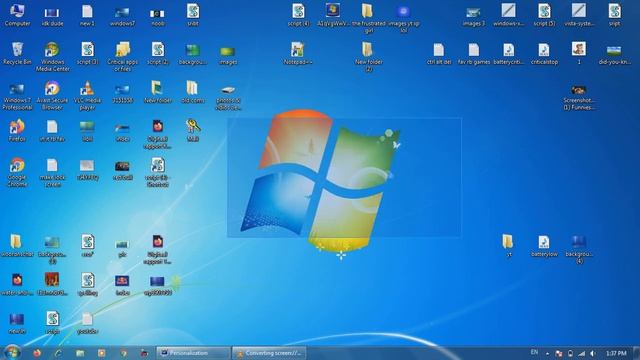Select the 'script (3)' file icon
Image resolution: width=640 pixels, height=360 pixels.
pyautogui.click(x=87, y=53)
